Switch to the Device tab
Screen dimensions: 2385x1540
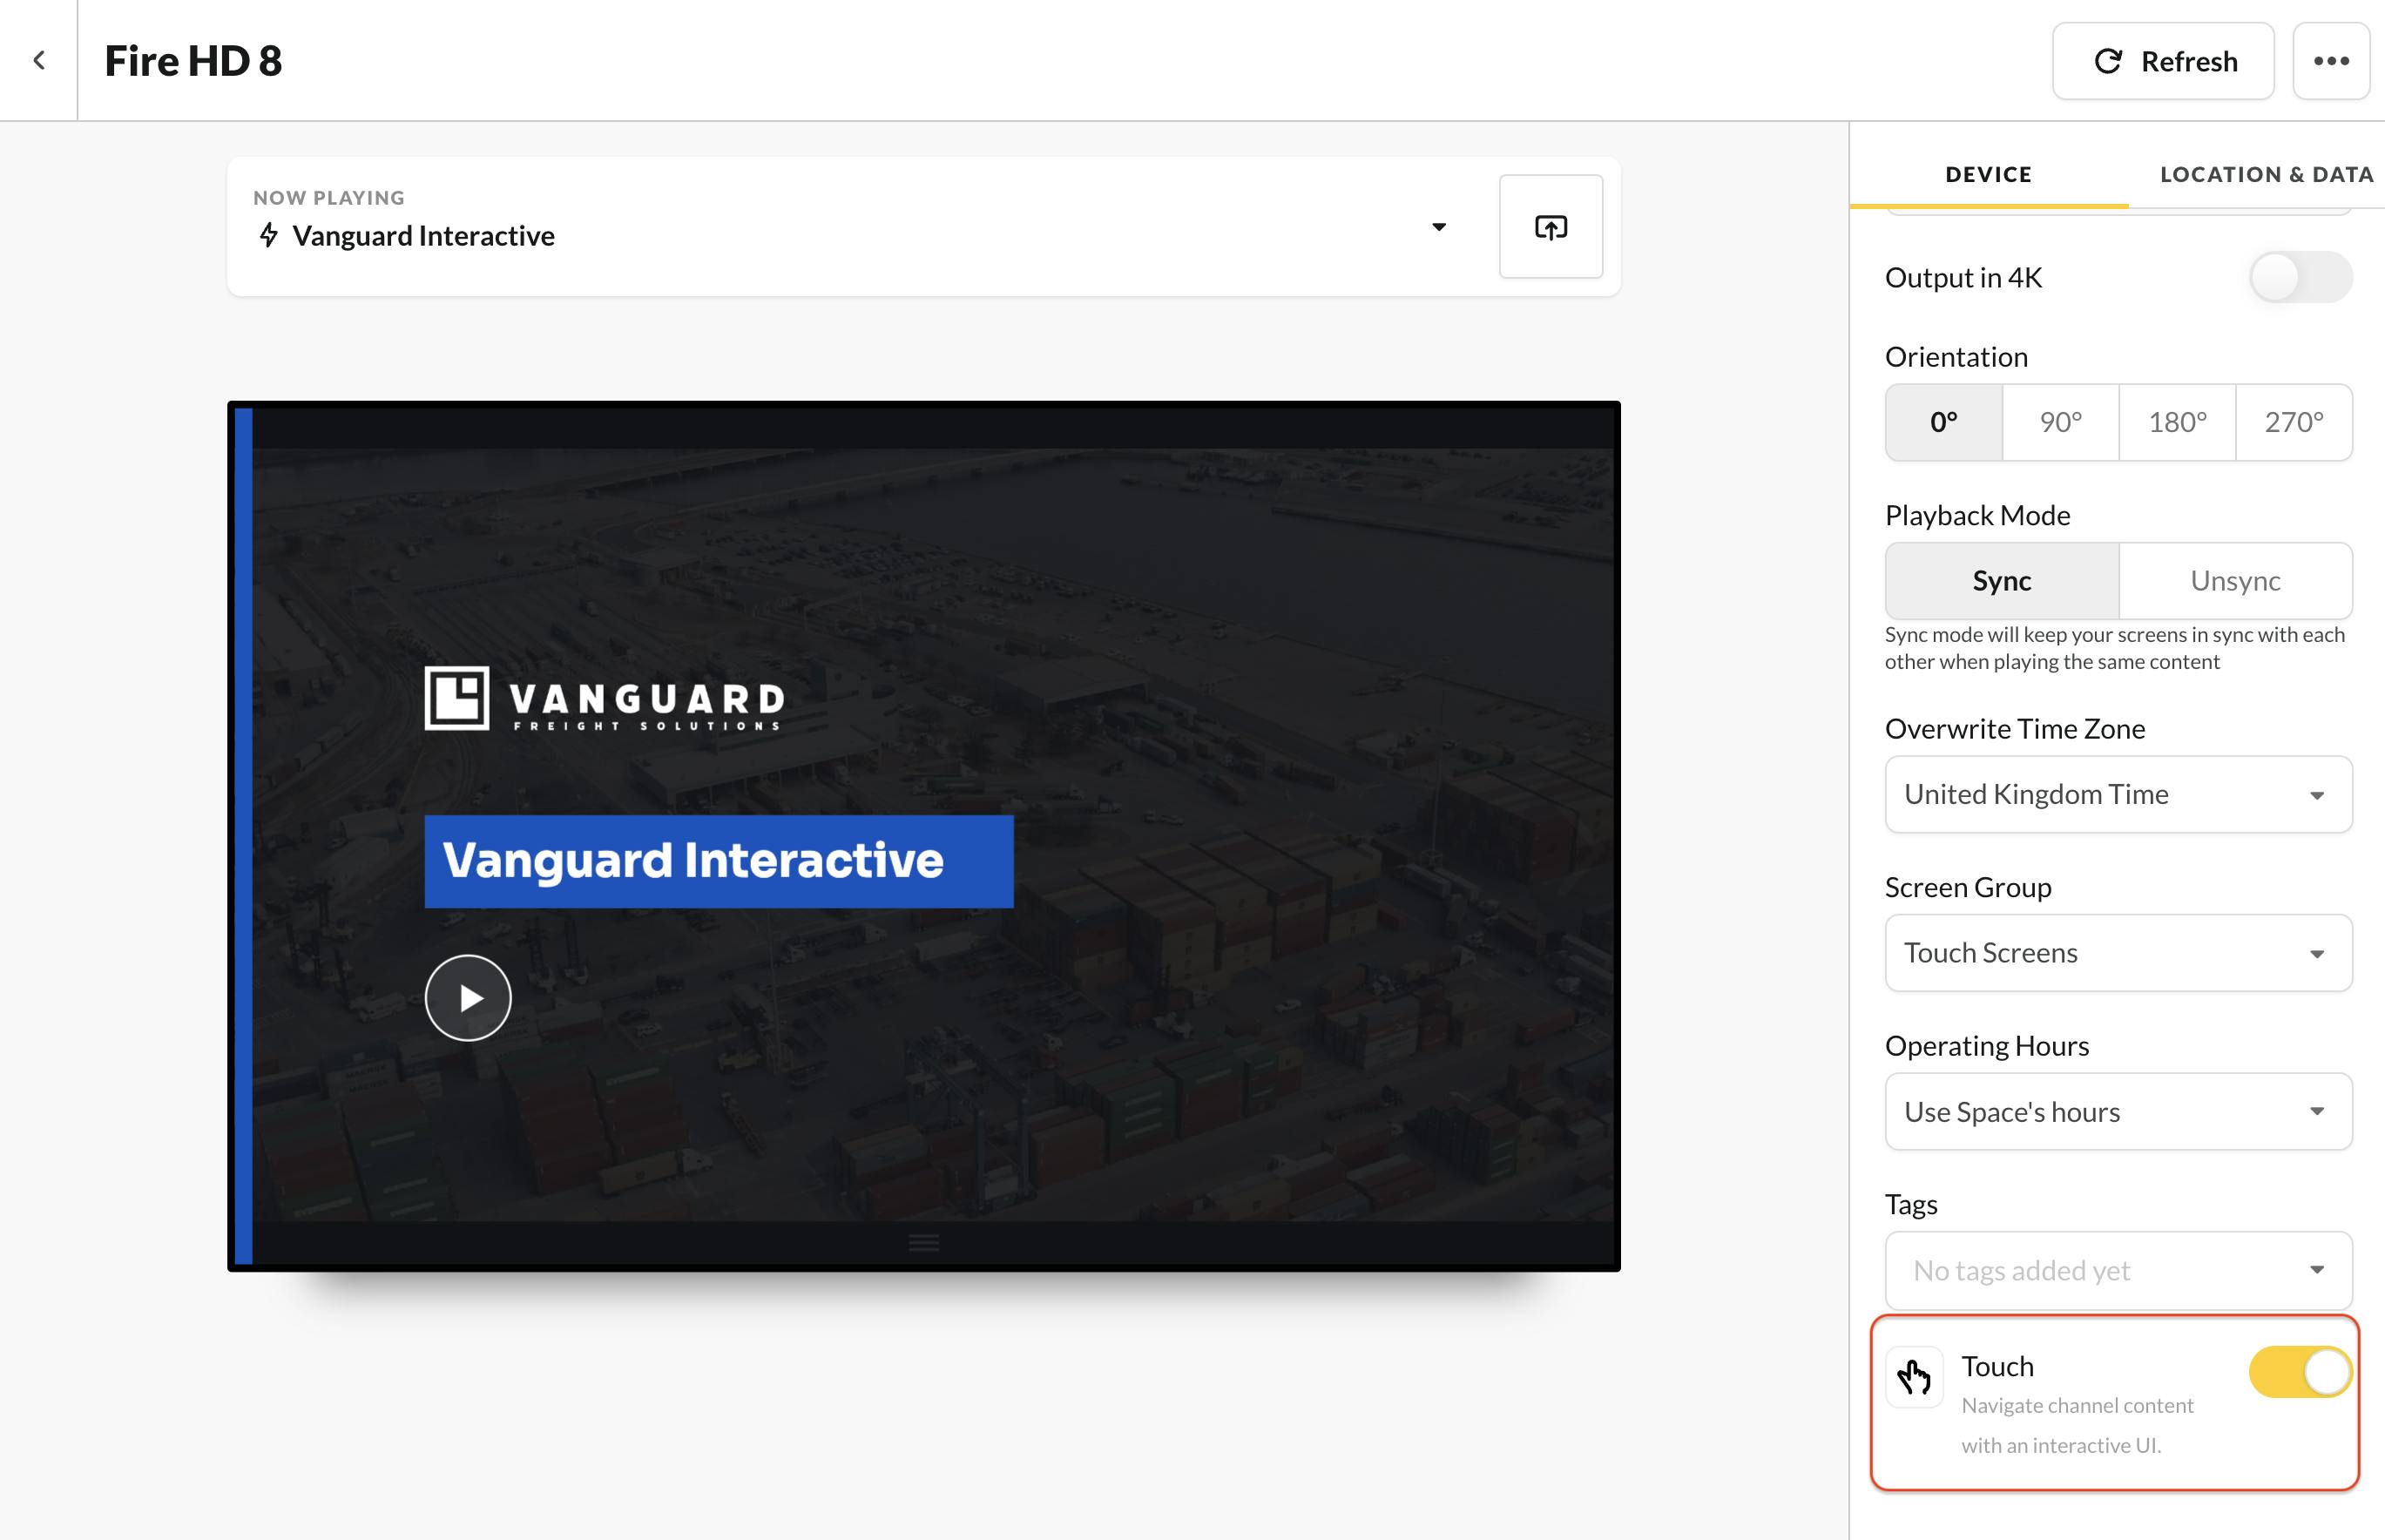coord(1988,174)
